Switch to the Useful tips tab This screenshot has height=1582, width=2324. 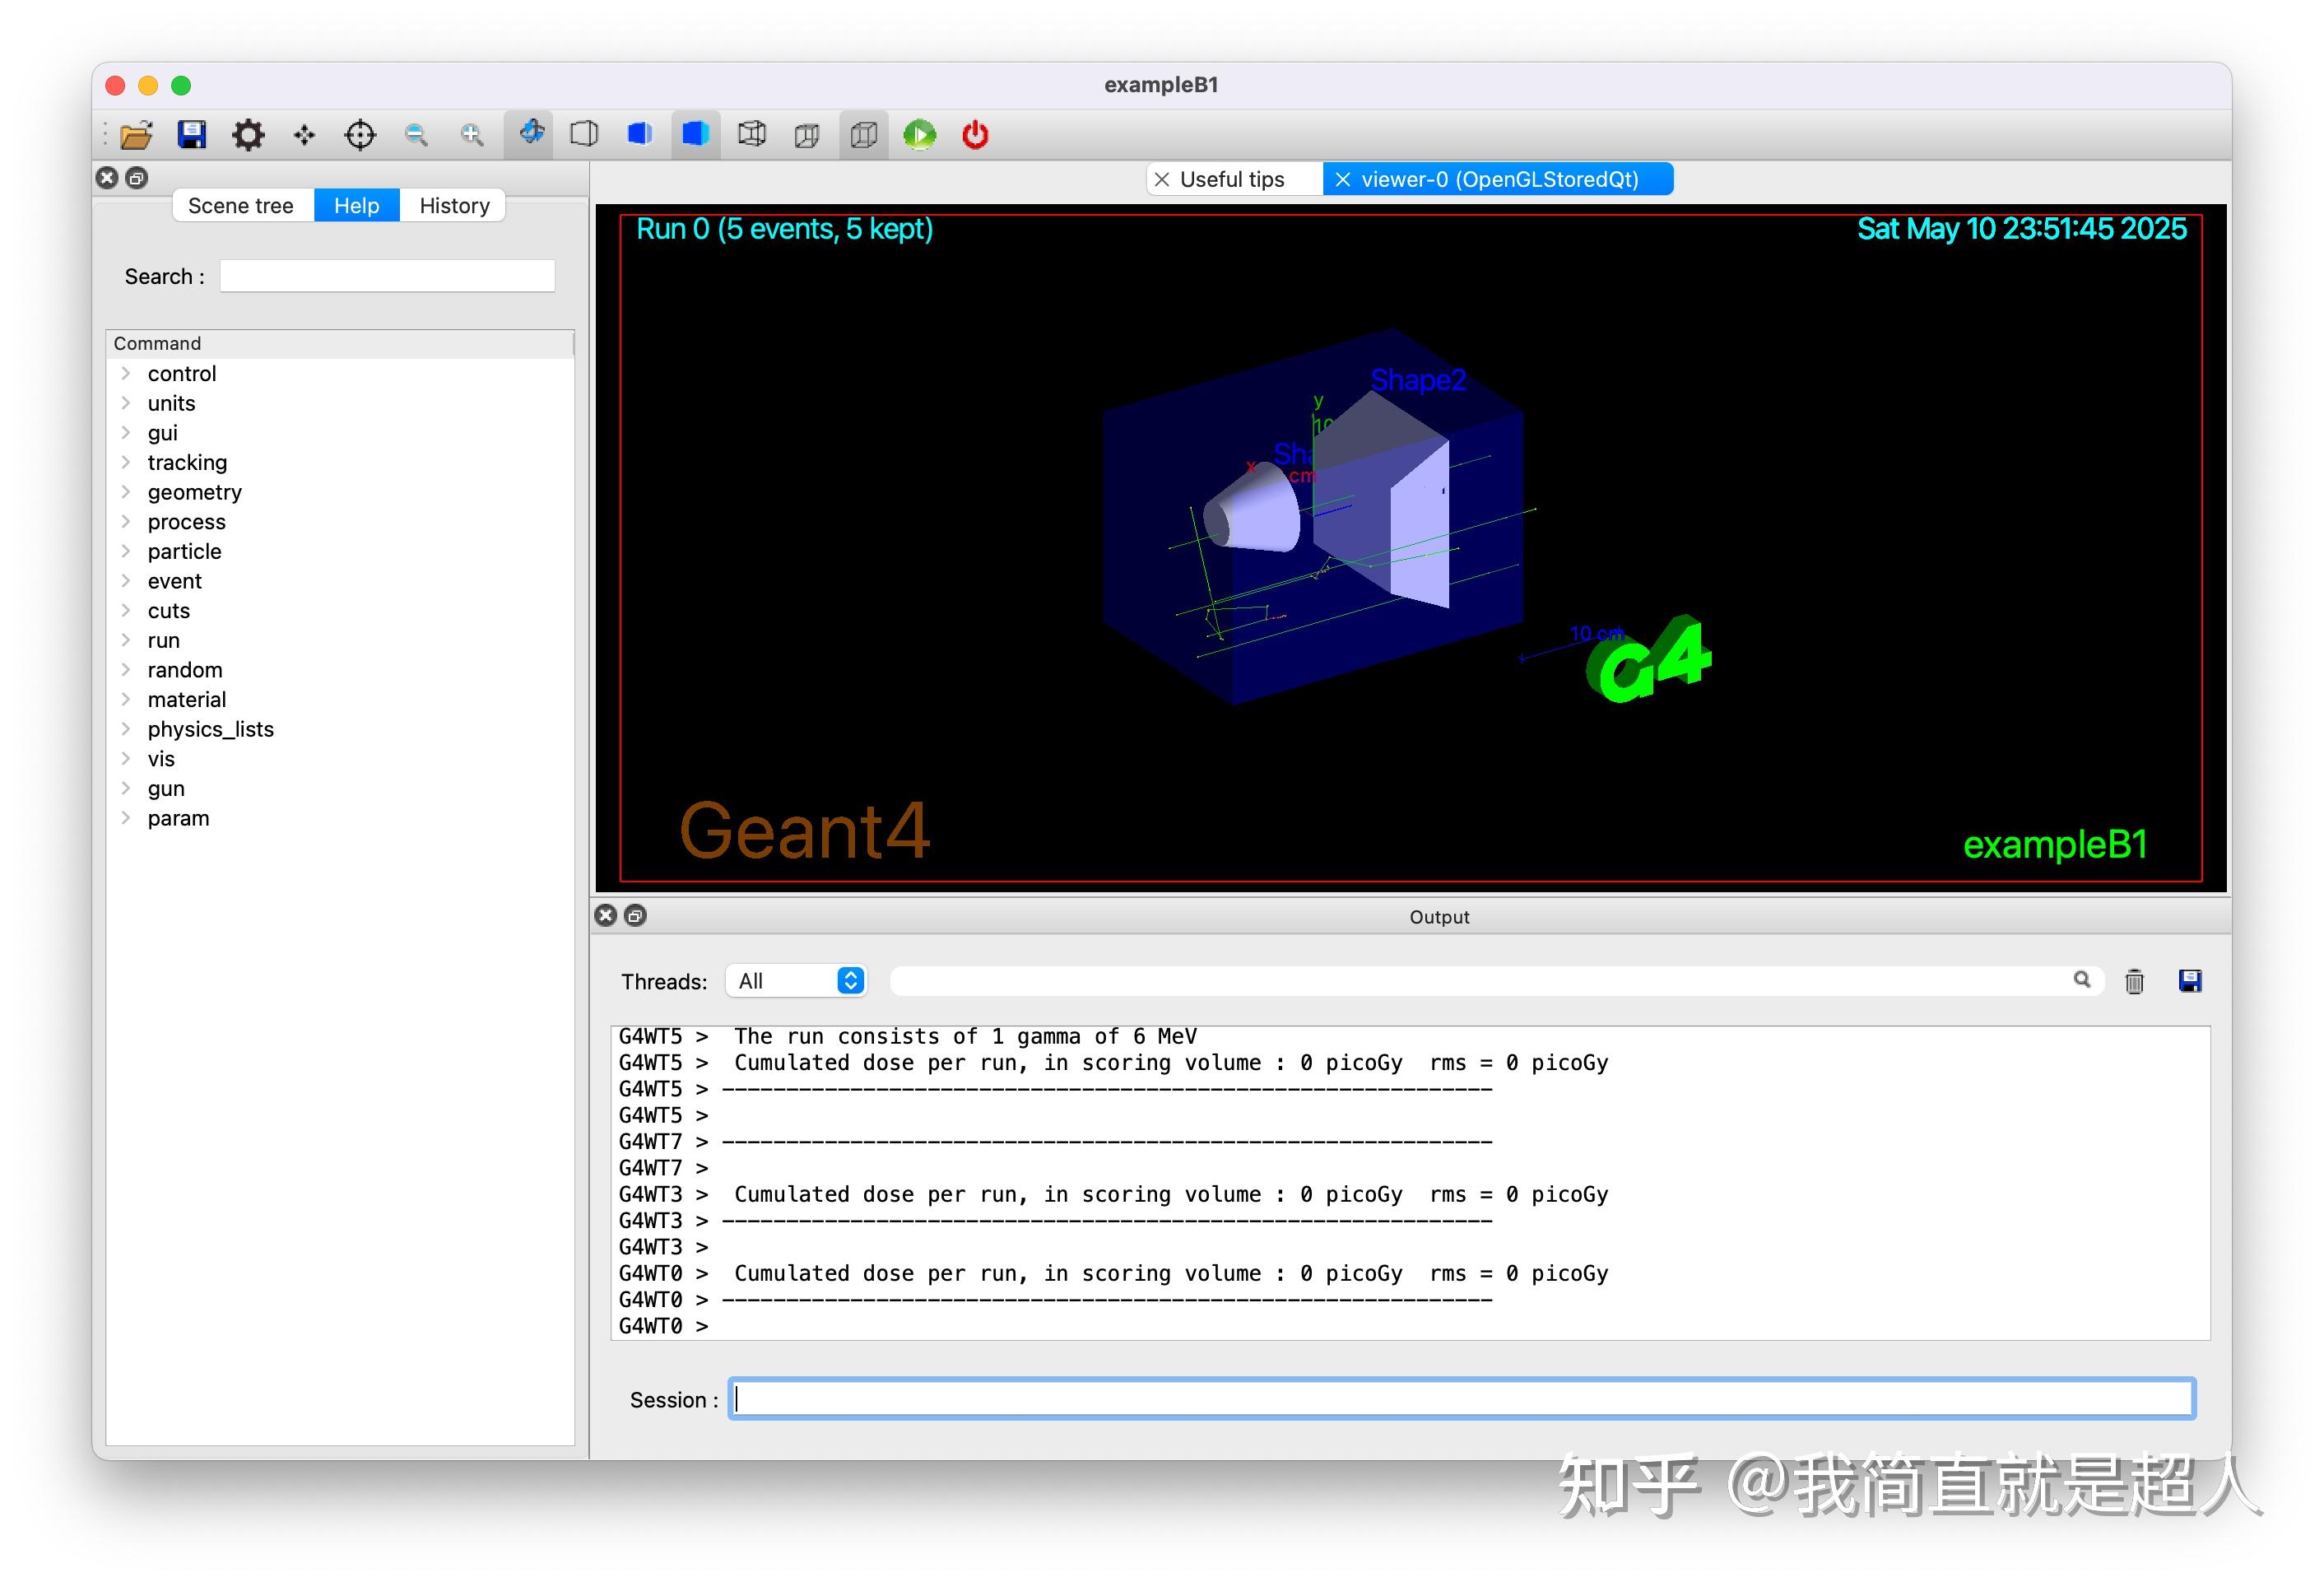click(x=1232, y=179)
